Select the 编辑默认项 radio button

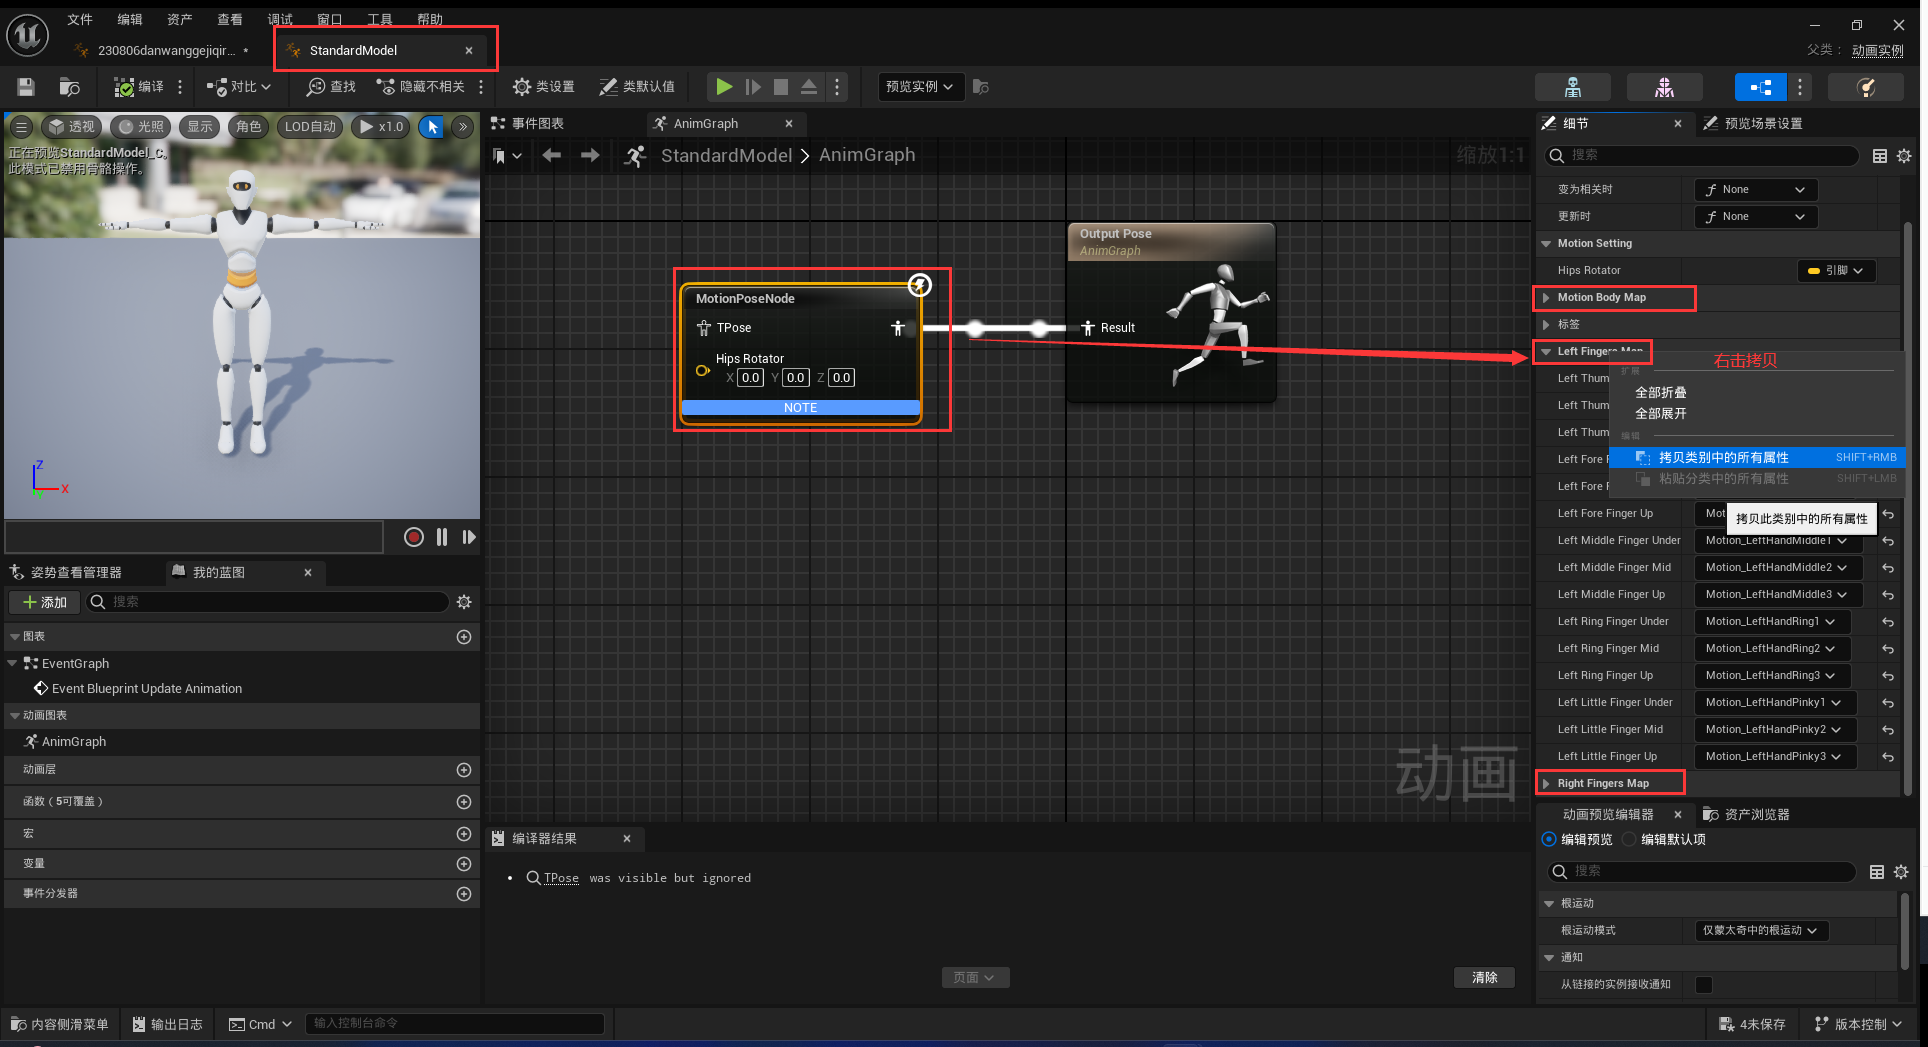pos(1629,839)
